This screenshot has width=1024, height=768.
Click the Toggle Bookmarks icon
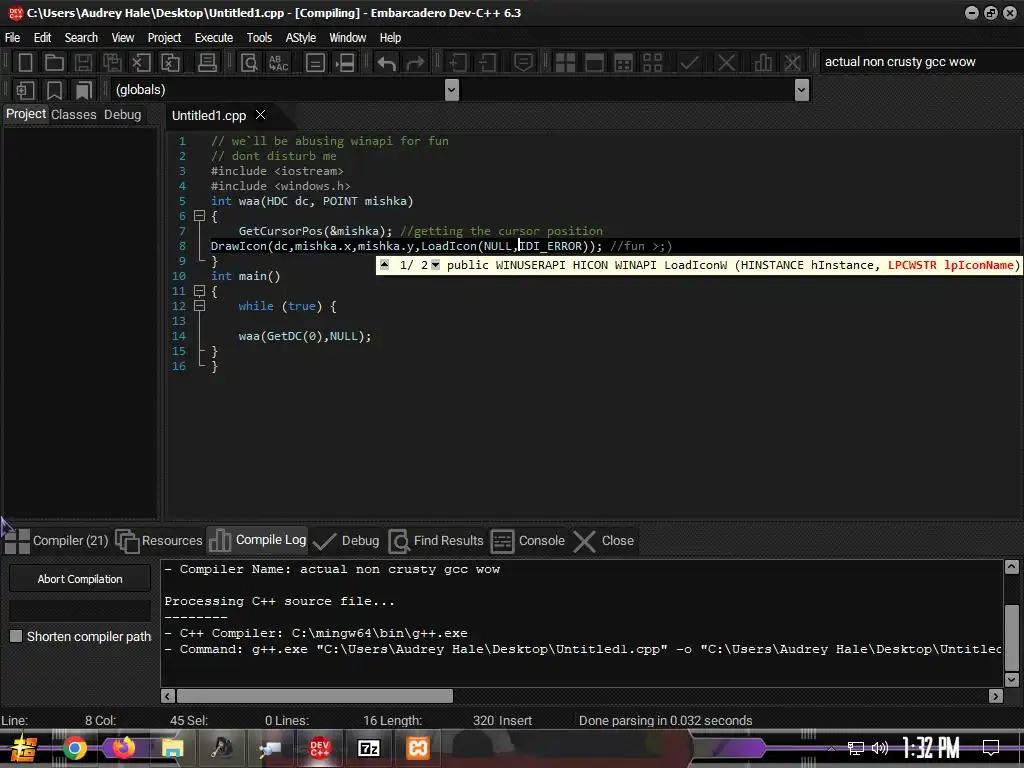[x=54, y=89]
